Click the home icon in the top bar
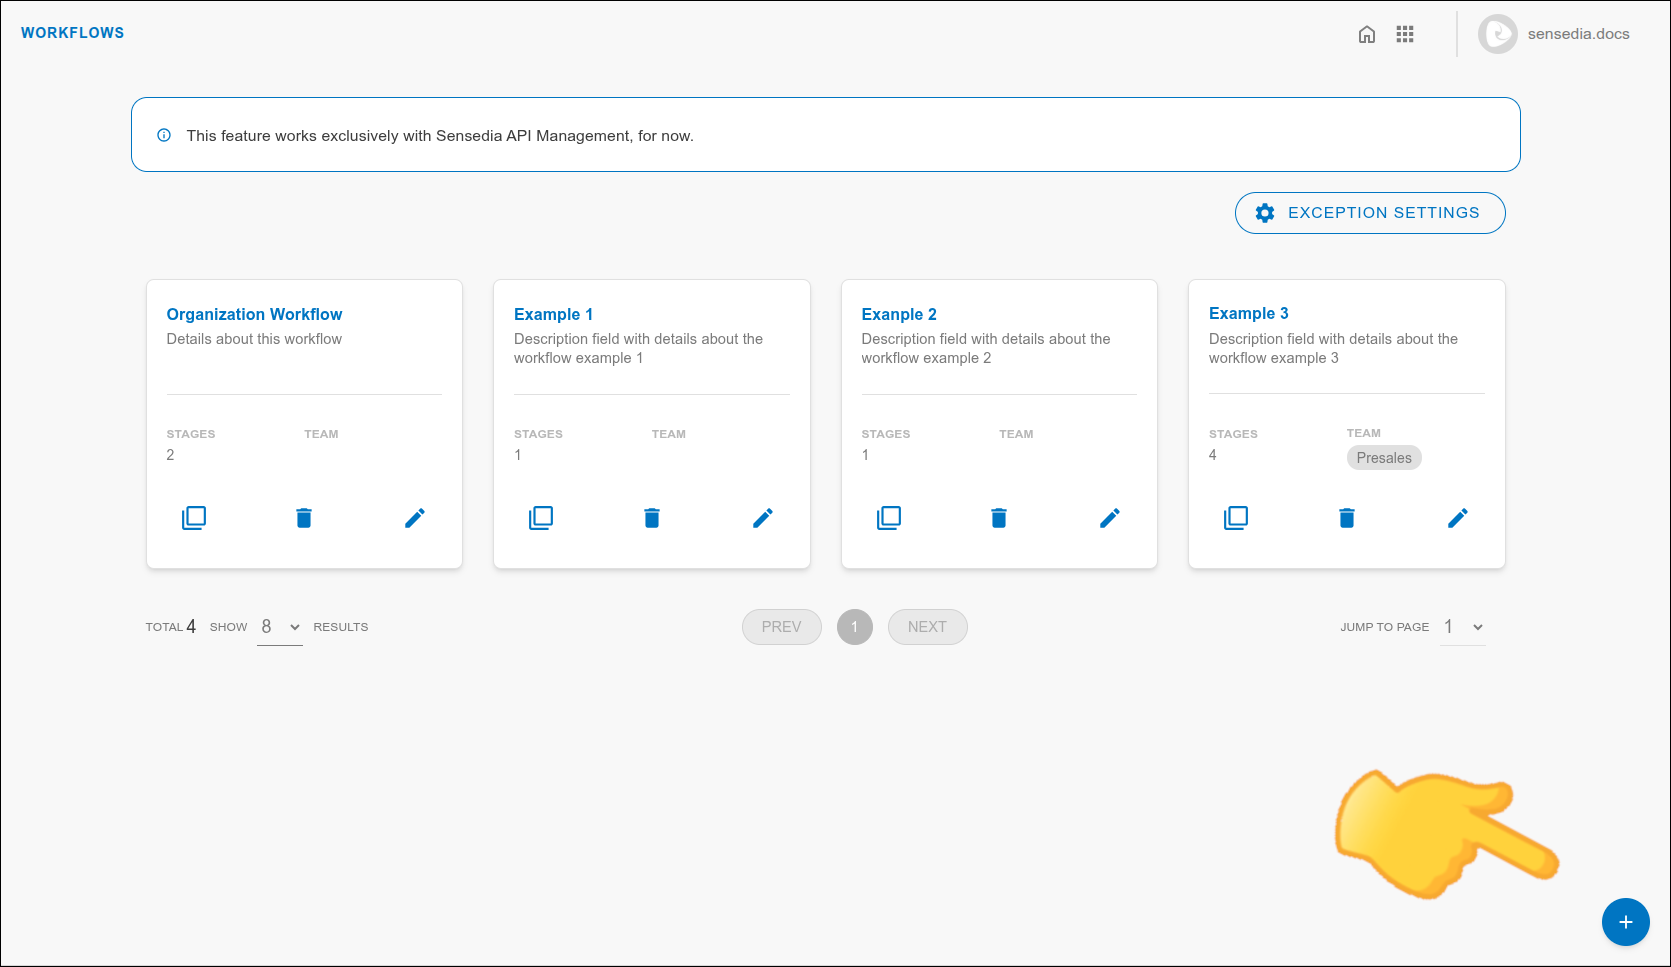Viewport: 1671px width, 967px height. point(1367,33)
